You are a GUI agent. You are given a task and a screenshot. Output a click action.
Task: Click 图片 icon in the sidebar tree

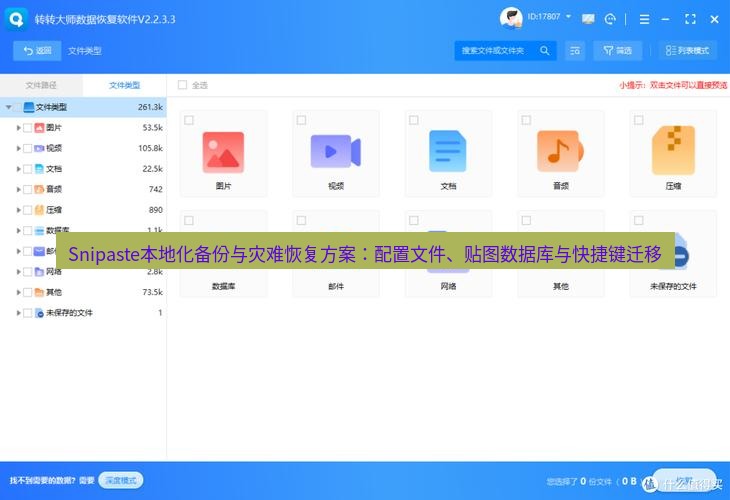(x=40, y=128)
